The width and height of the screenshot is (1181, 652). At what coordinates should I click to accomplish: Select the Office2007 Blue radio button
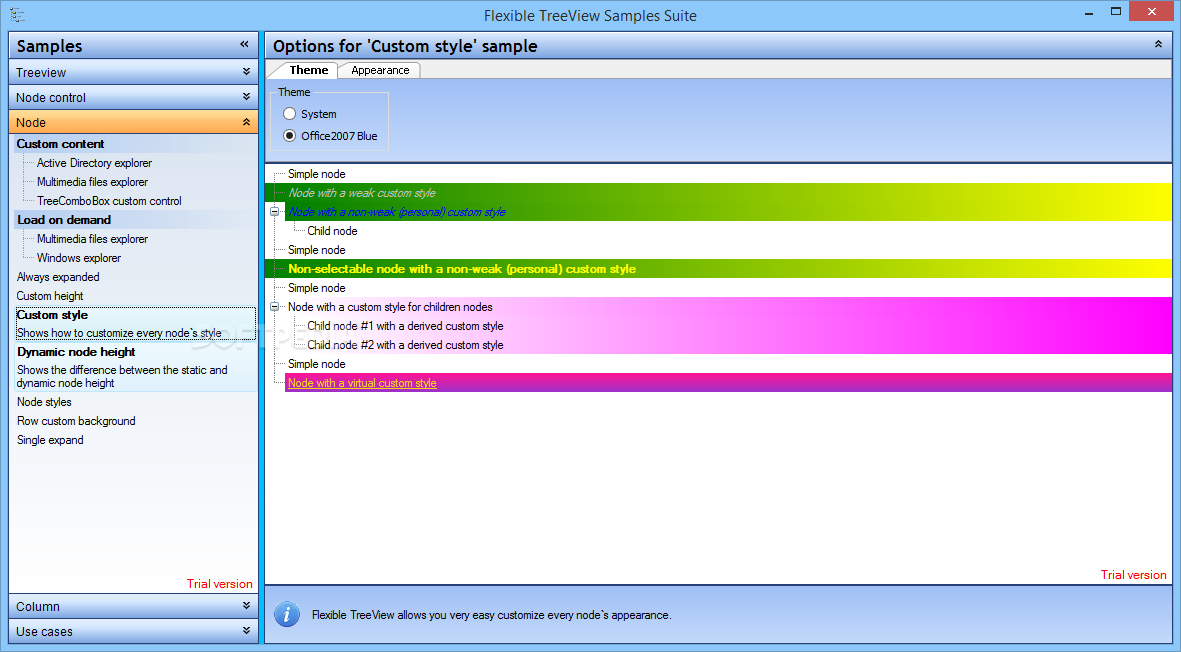click(289, 136)
